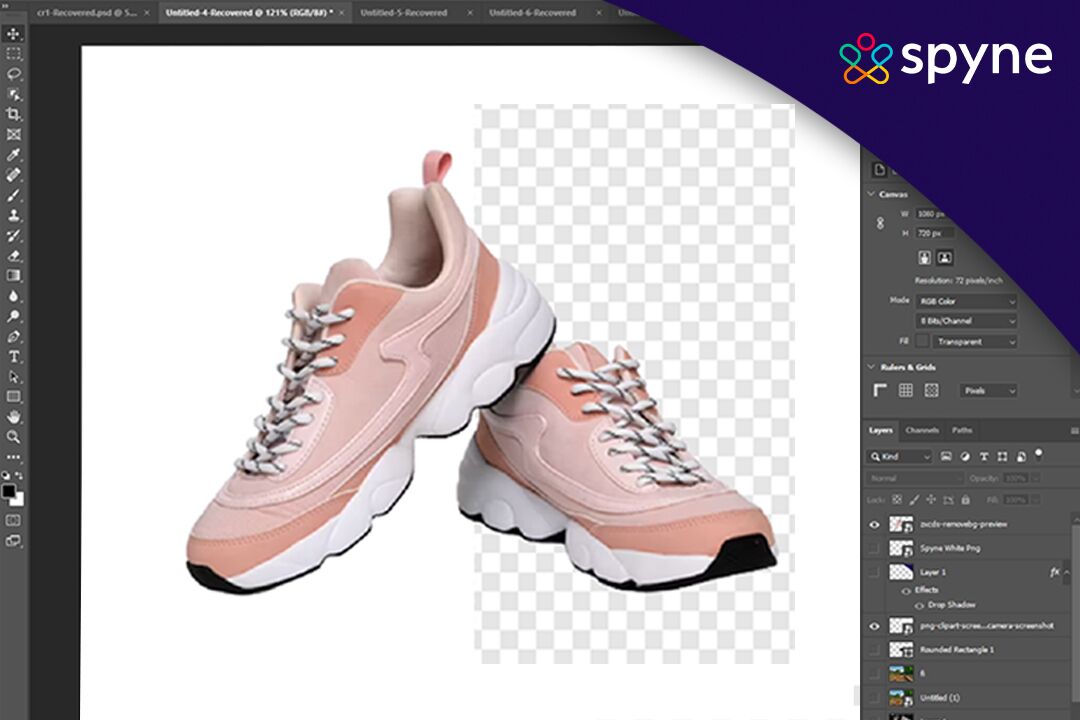Image resolution: width=1080 pixels, height=720 pixels.
Task: Select the Crop tool
Action: click(x=14, y=114)
